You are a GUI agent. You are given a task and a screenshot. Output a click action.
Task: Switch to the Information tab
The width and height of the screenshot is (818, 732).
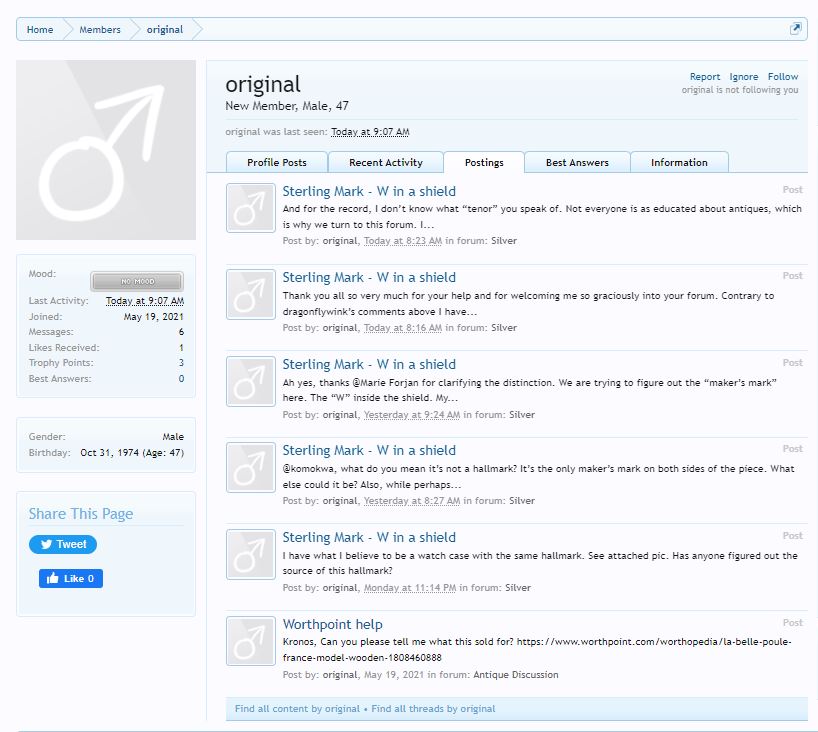click(679, 162)
